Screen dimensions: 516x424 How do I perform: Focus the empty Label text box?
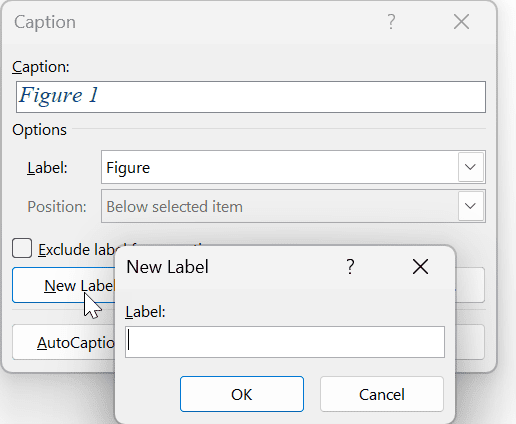point(285,342)
